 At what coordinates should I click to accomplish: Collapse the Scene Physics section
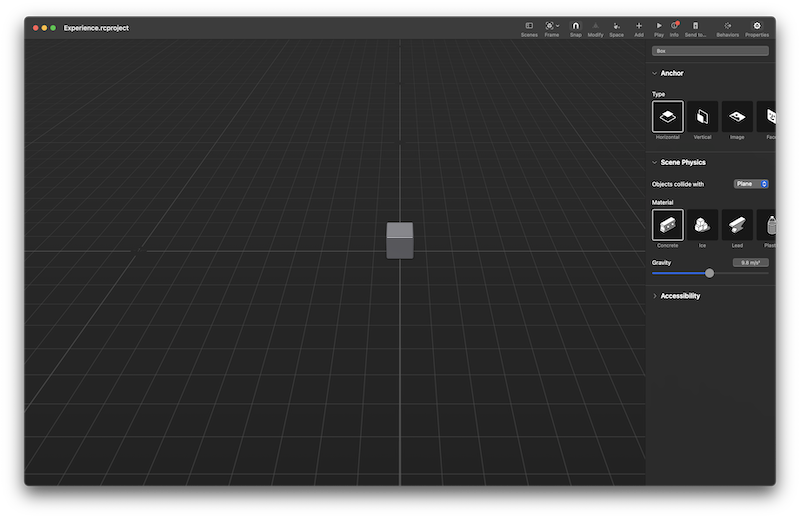pyautogui.click(x=655, y=162)
